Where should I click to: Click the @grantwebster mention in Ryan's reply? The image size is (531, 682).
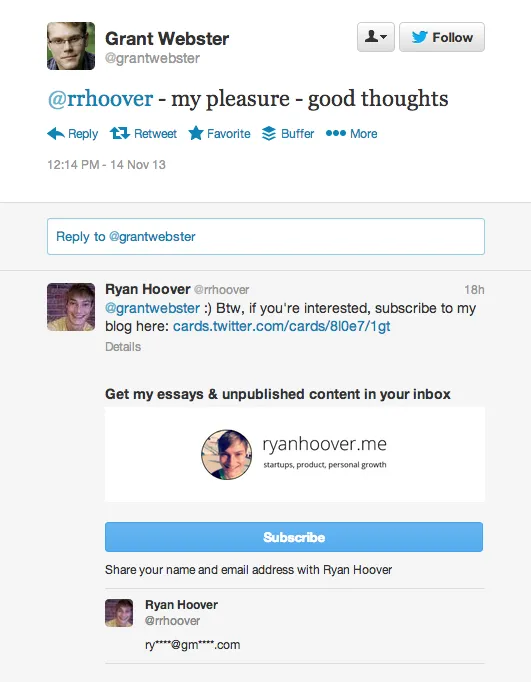[153, 308]
